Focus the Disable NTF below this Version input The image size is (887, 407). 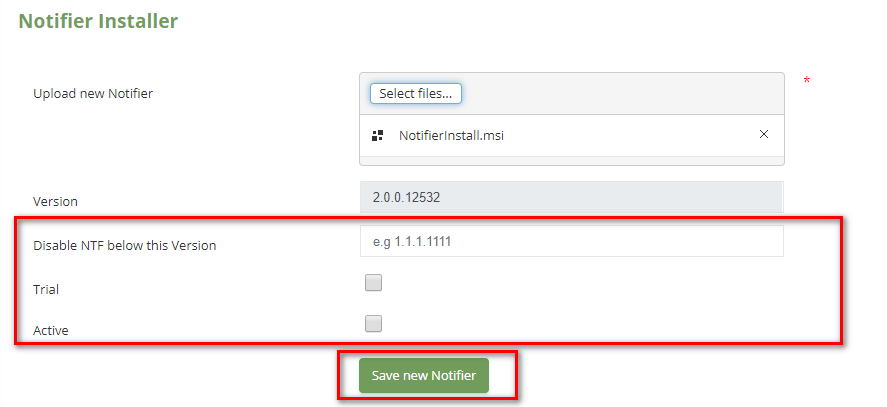pos(571,241)
